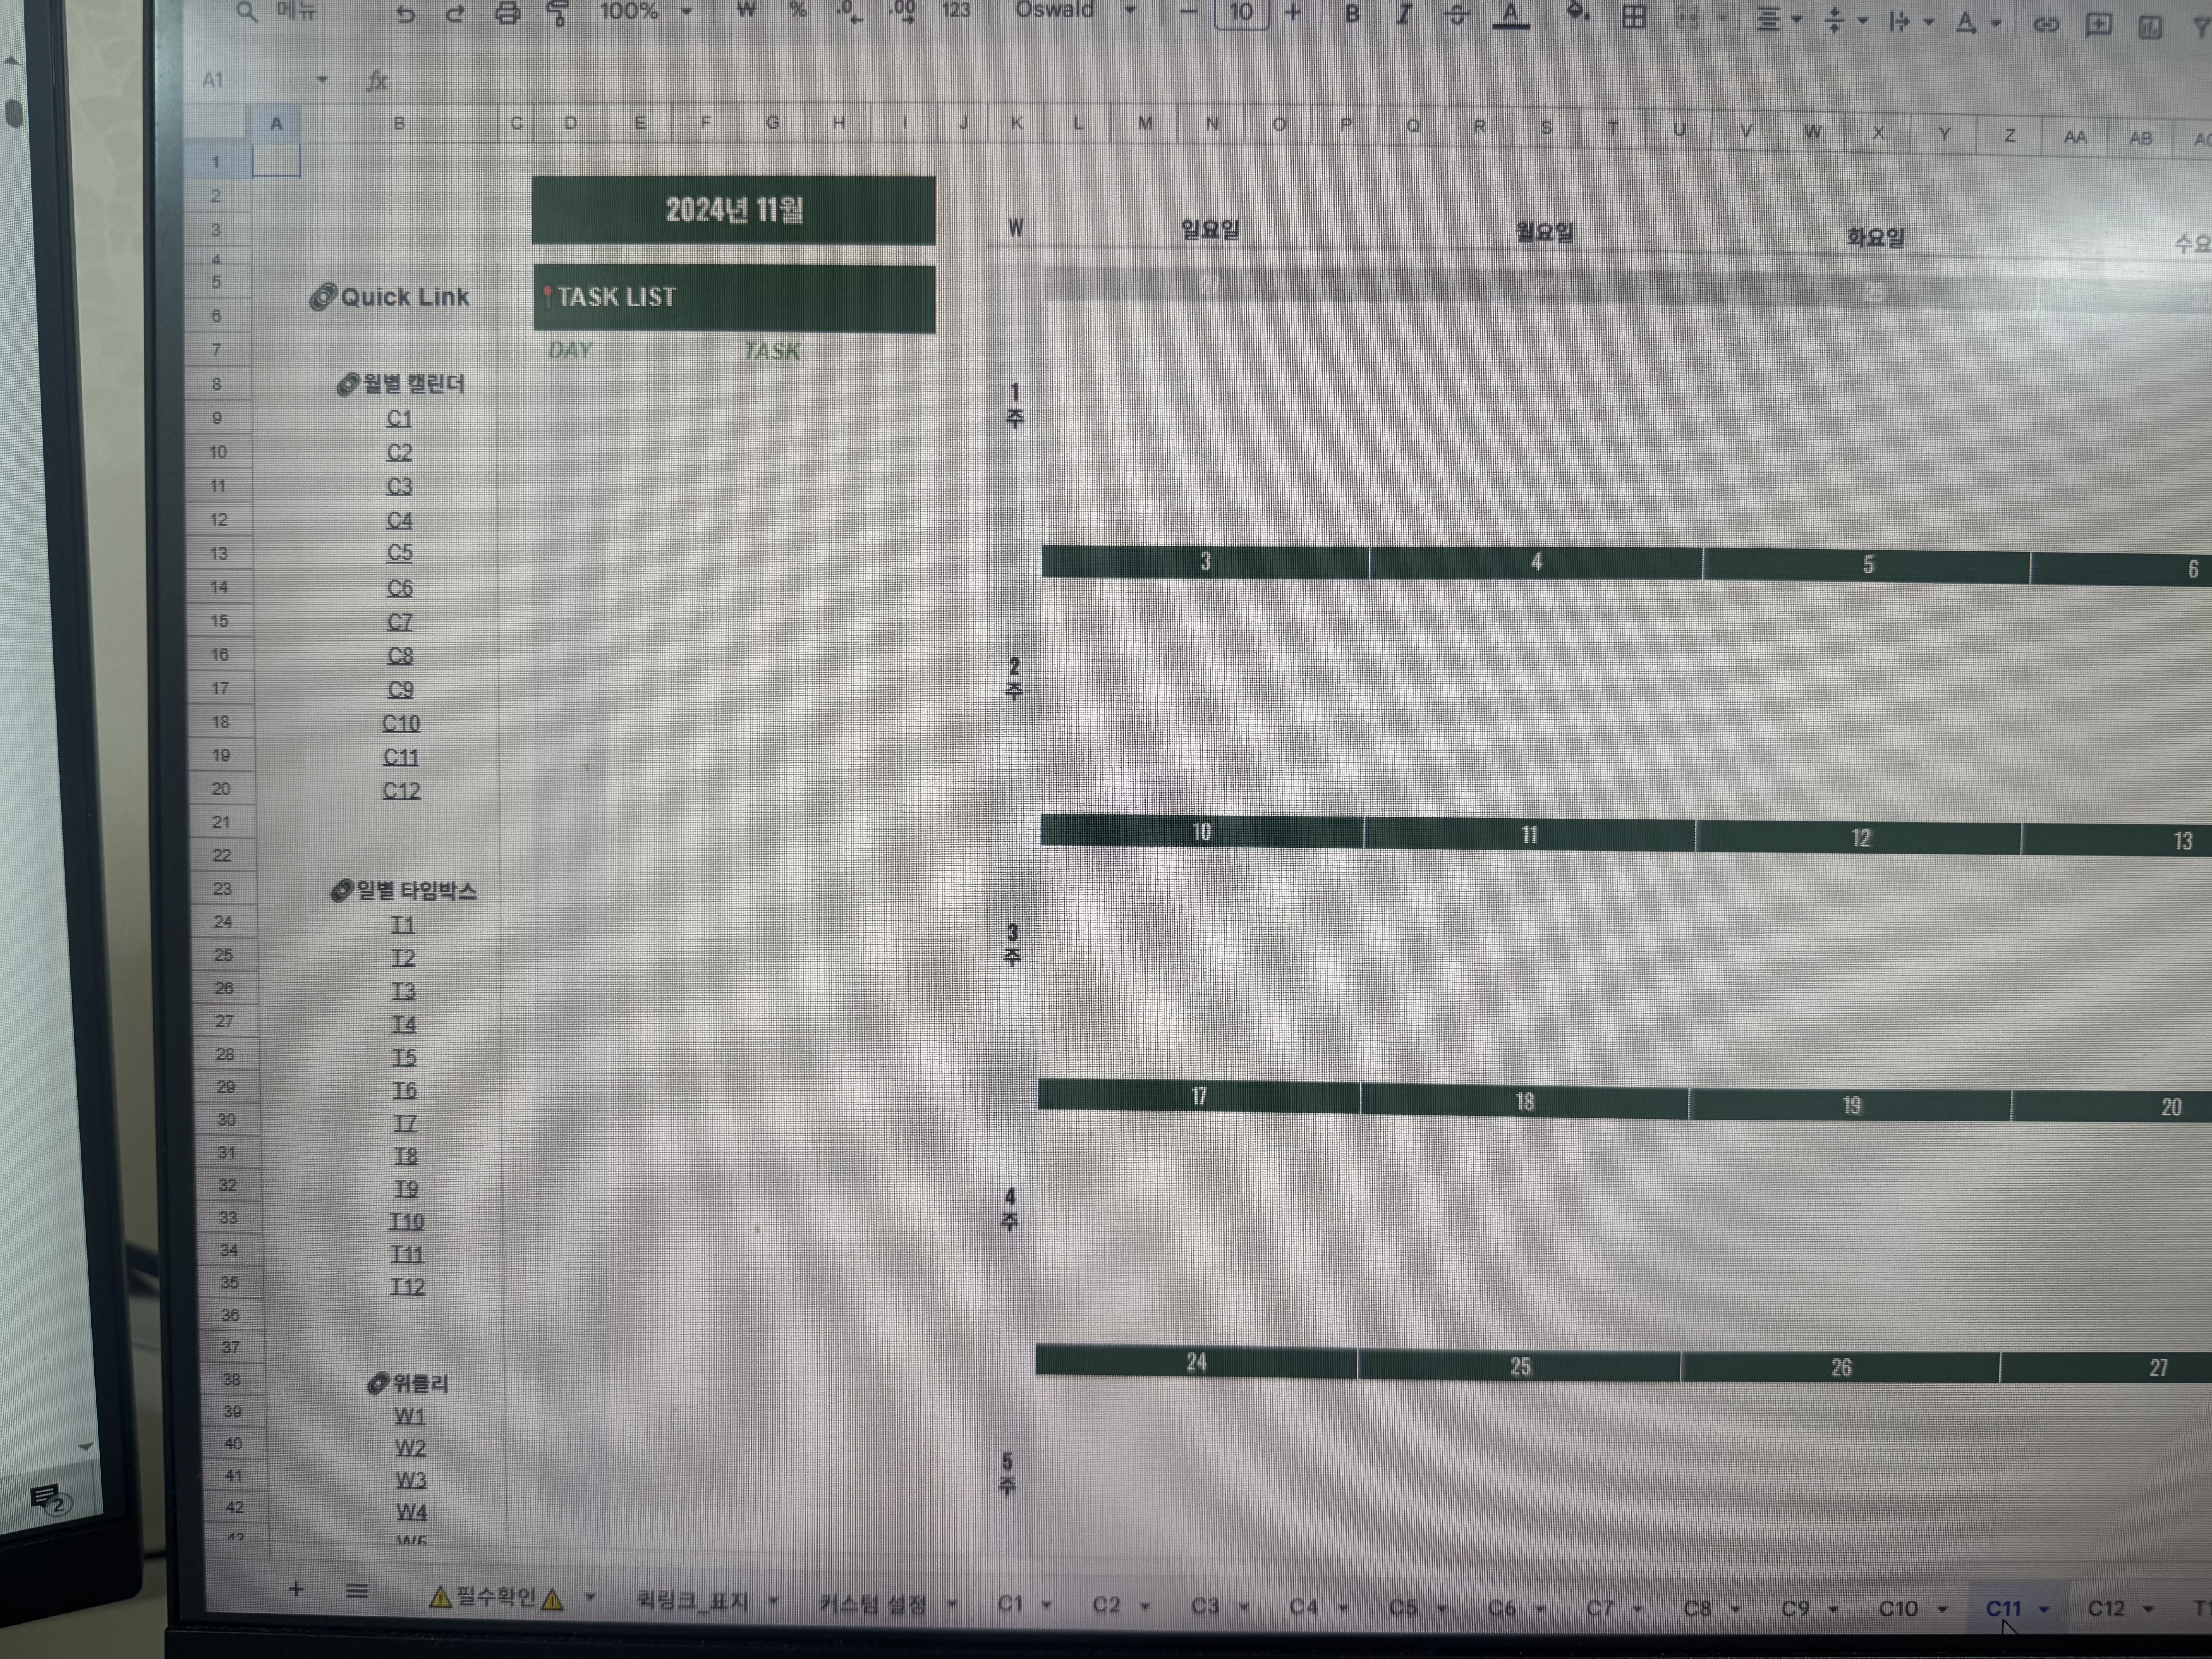Click the Insert comment icon

pyautogui.click(x=2098, y=26)
